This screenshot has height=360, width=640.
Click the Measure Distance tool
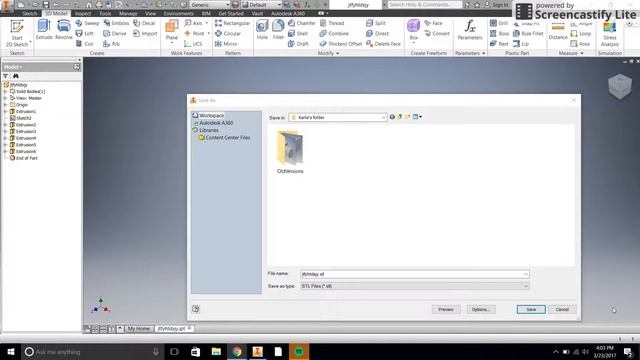pyautogui.click(x=558, y=32)
